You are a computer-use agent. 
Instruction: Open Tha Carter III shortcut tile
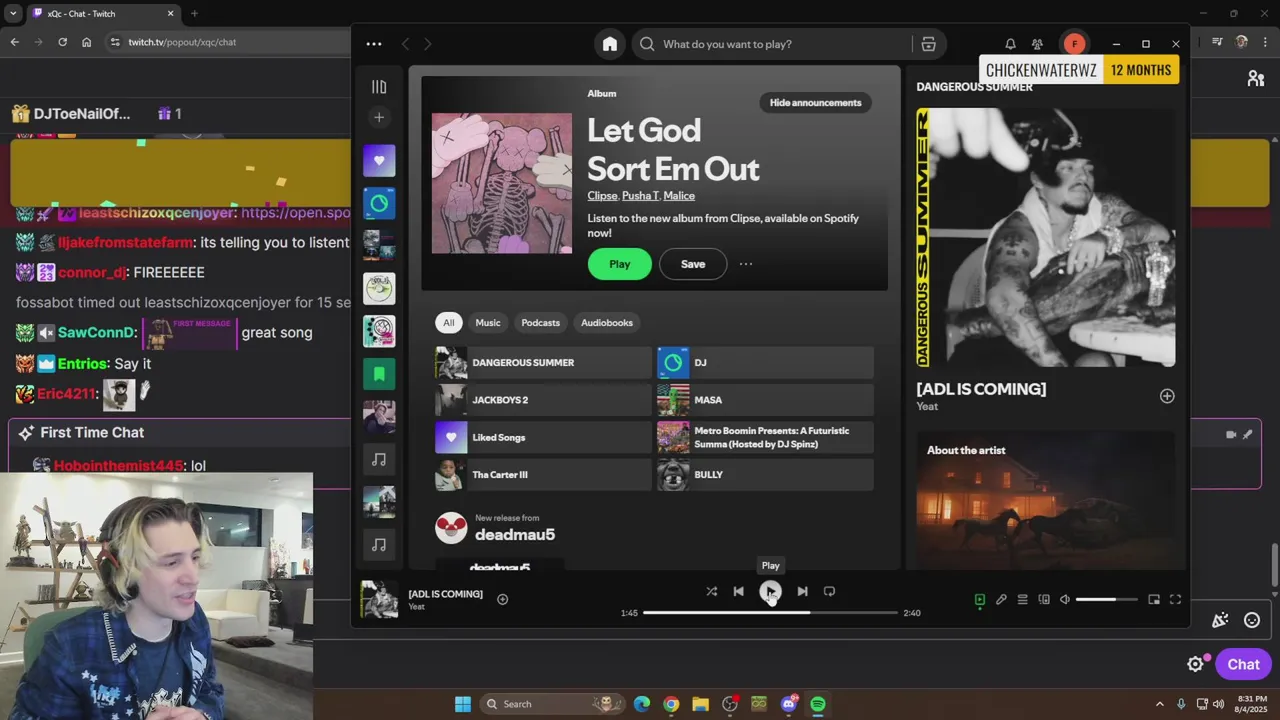point(543,475)
